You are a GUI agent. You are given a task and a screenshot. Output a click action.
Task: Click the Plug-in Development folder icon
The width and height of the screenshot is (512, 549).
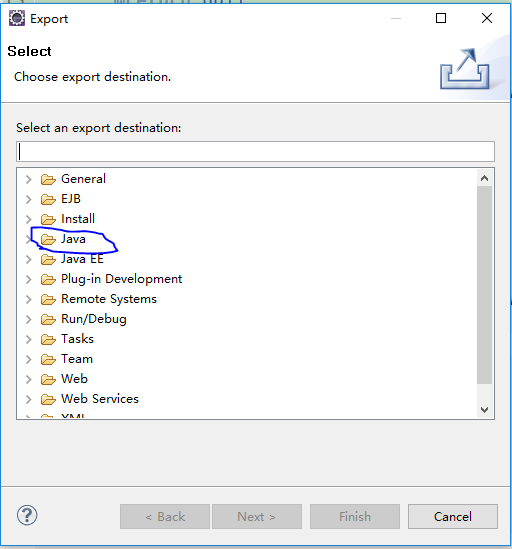[48, 279]
